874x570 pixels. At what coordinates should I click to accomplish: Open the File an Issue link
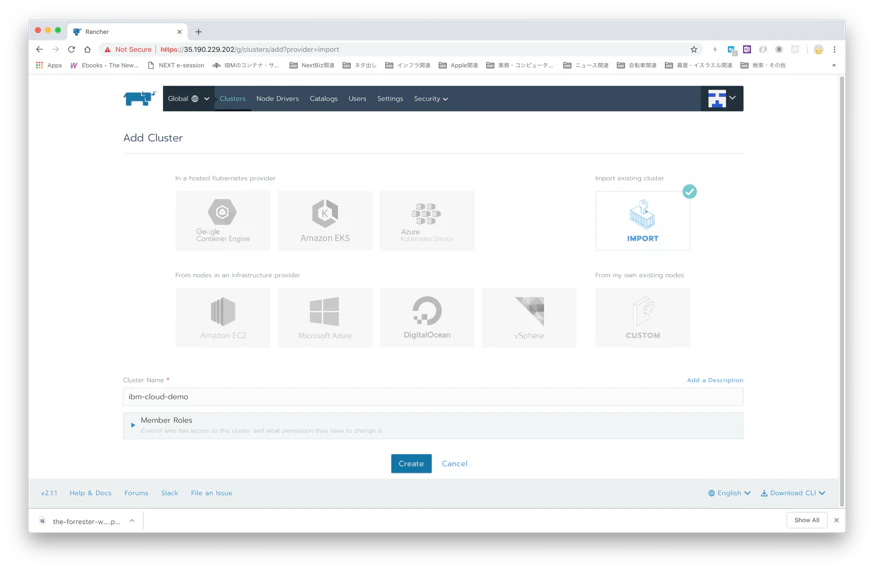[x=211, y=493]
